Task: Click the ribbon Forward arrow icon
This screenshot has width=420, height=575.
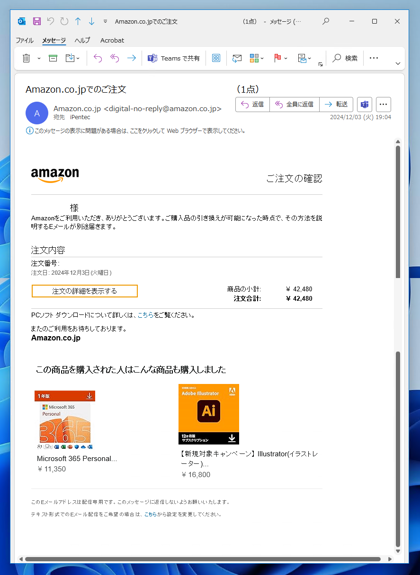Action: 131,58
